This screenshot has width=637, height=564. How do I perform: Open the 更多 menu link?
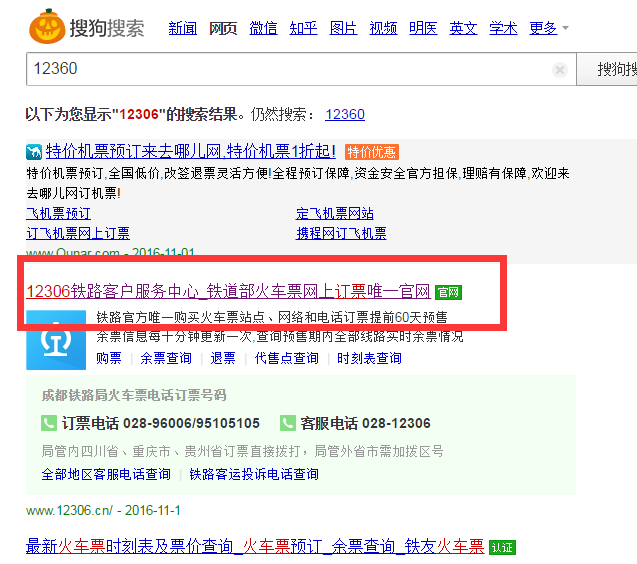pos(543,28)
